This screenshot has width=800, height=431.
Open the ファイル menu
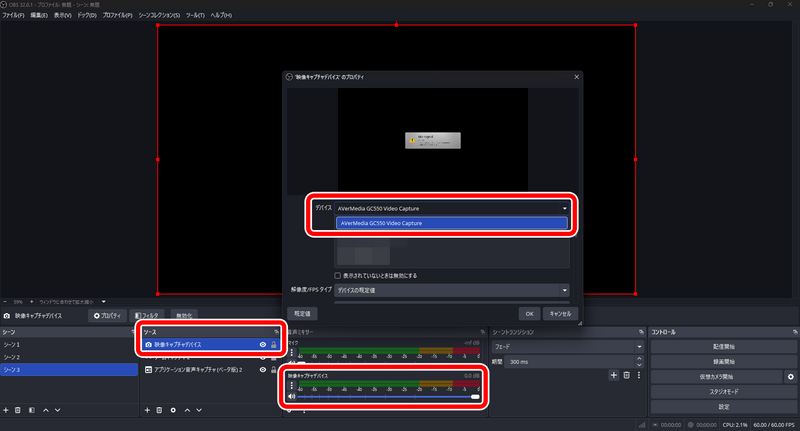click(13, 15)
